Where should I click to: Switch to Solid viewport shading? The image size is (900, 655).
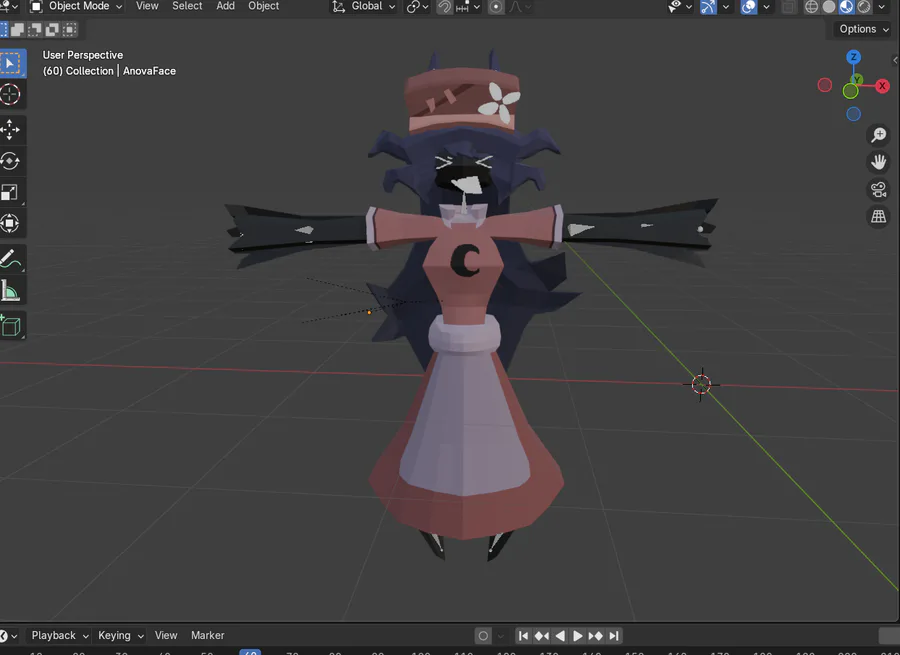point(829,7)
